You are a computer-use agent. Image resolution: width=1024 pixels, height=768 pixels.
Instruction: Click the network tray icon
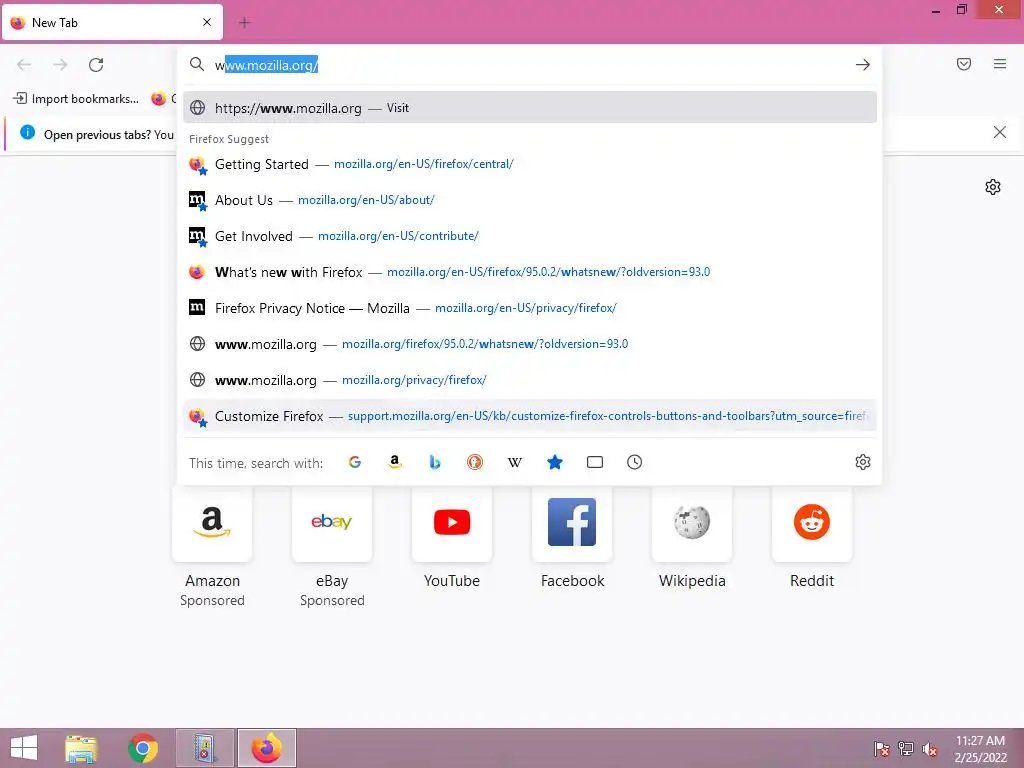click(x=906, y=749)
